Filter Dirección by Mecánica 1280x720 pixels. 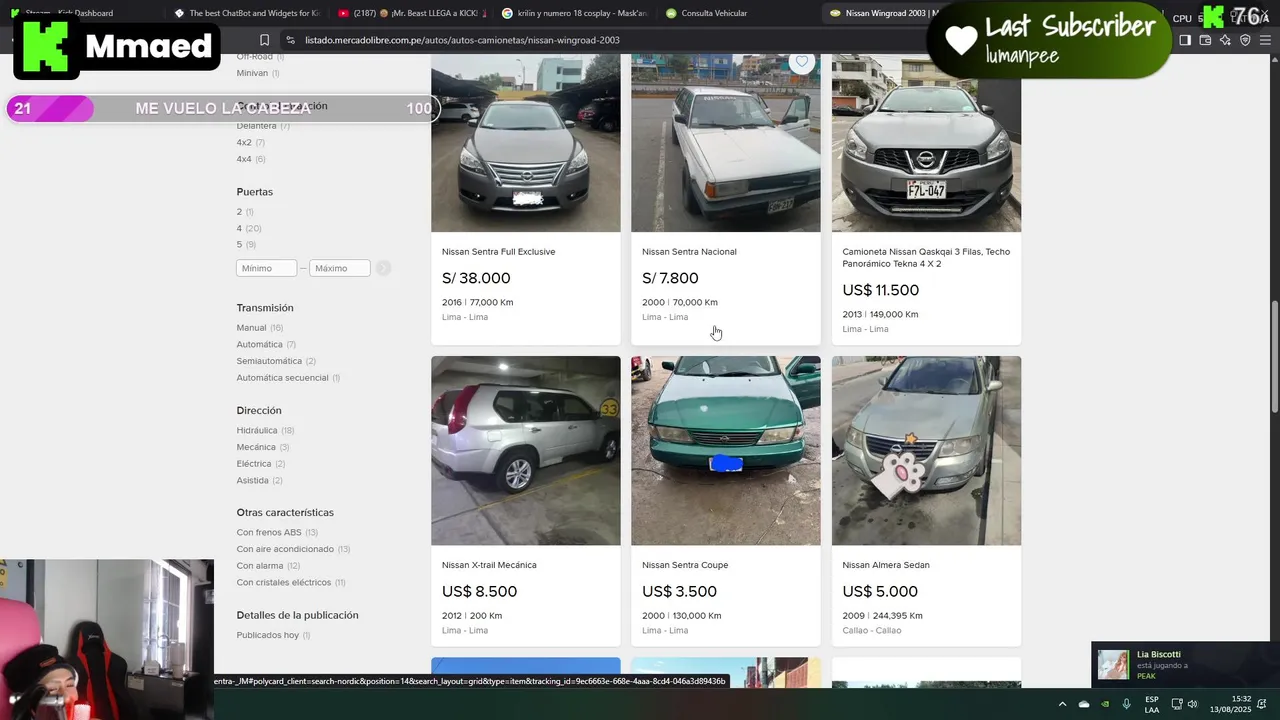click(x=263, y=447)
